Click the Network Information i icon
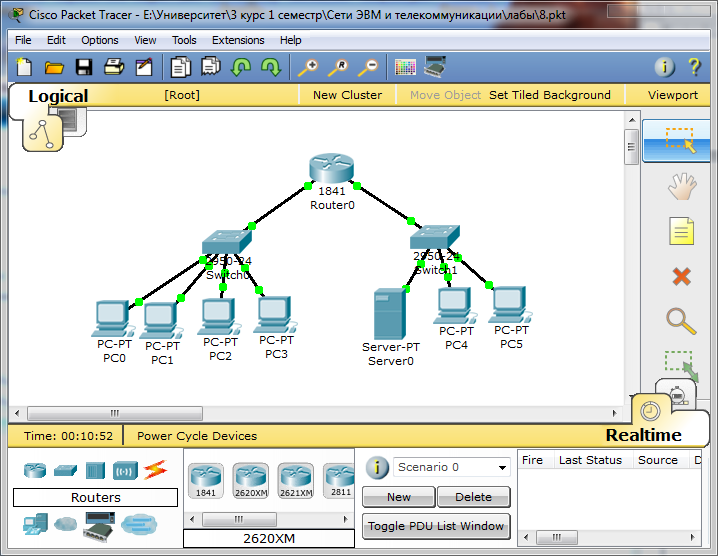Viewport: 718px width, 556px height. (x=664, y=67)
